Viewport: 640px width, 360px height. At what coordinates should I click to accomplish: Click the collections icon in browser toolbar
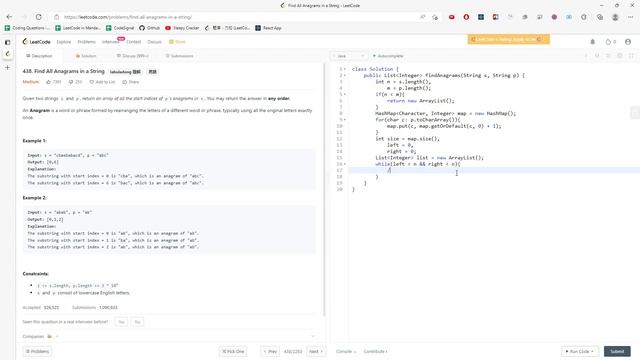[600, 17]
